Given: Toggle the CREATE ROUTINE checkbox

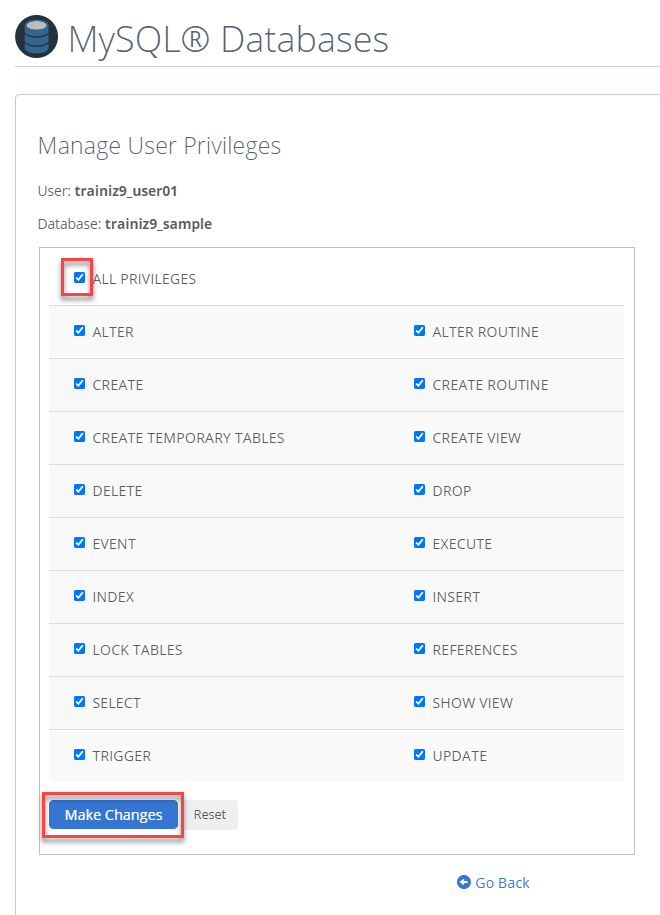Looking at the screenshot, I should pos(419,383).
